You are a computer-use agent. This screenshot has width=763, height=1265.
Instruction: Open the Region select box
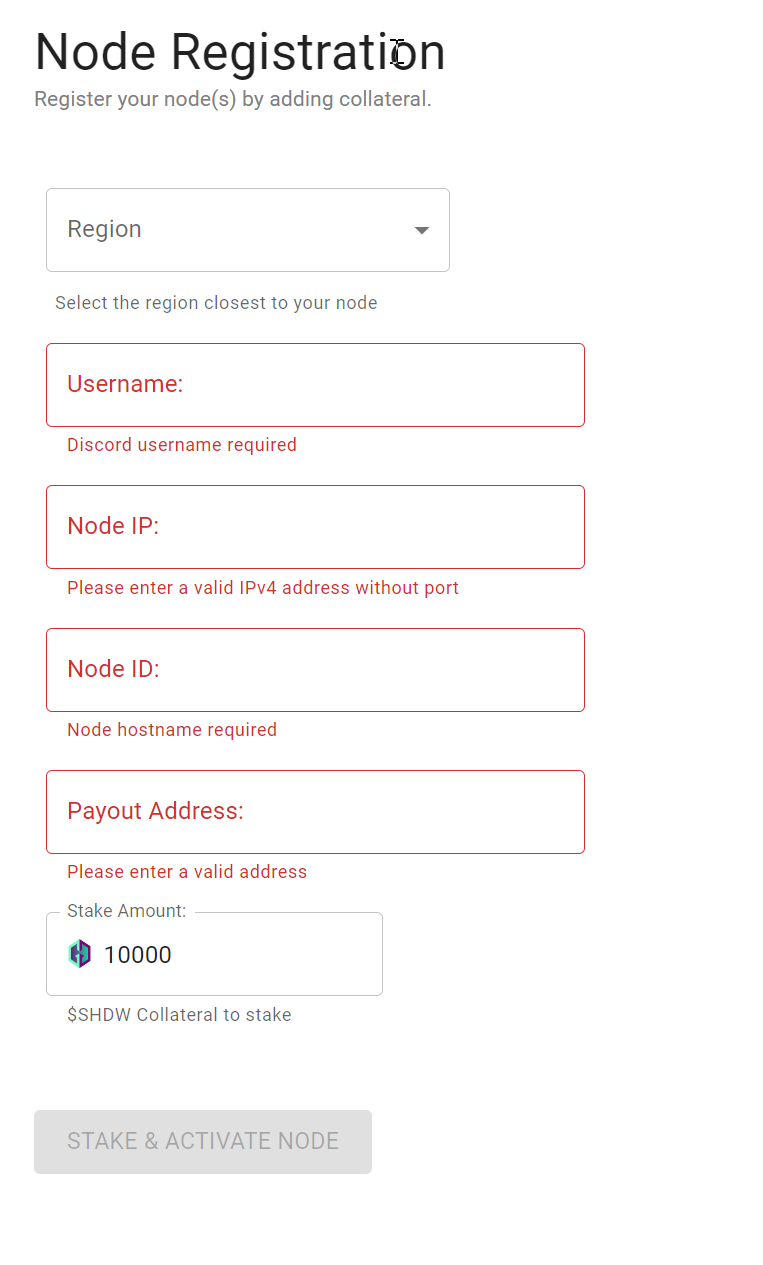click(248, 230)
